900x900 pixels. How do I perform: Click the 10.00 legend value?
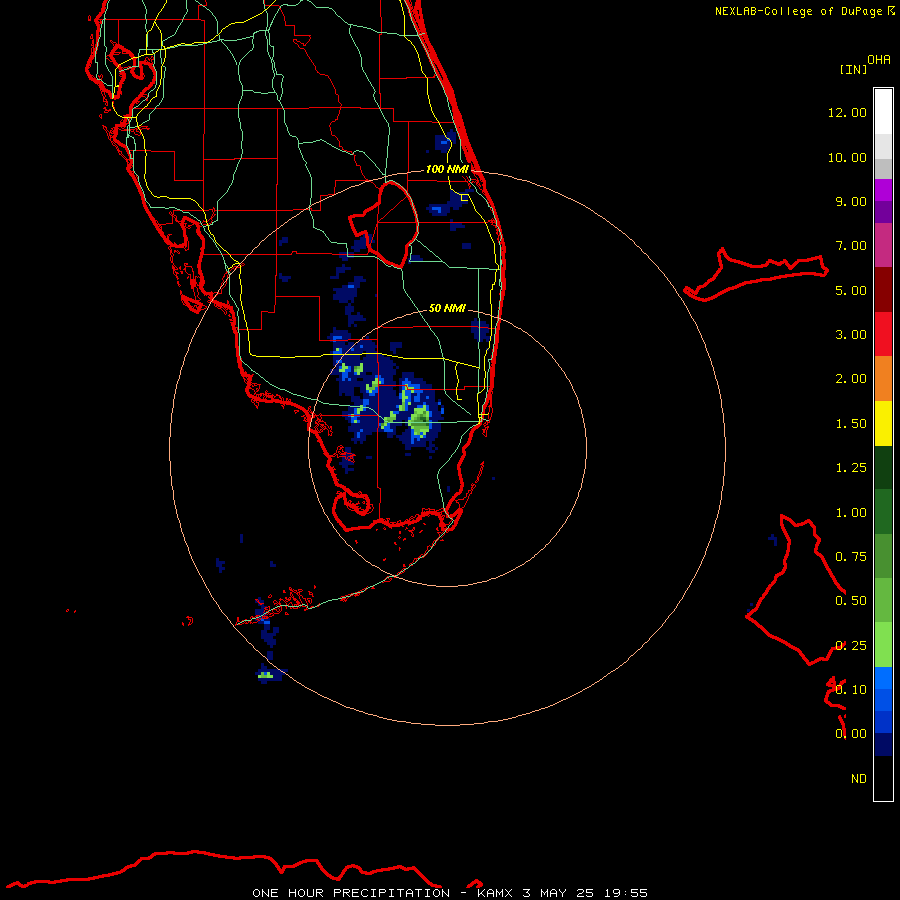[x=847, y=157]
